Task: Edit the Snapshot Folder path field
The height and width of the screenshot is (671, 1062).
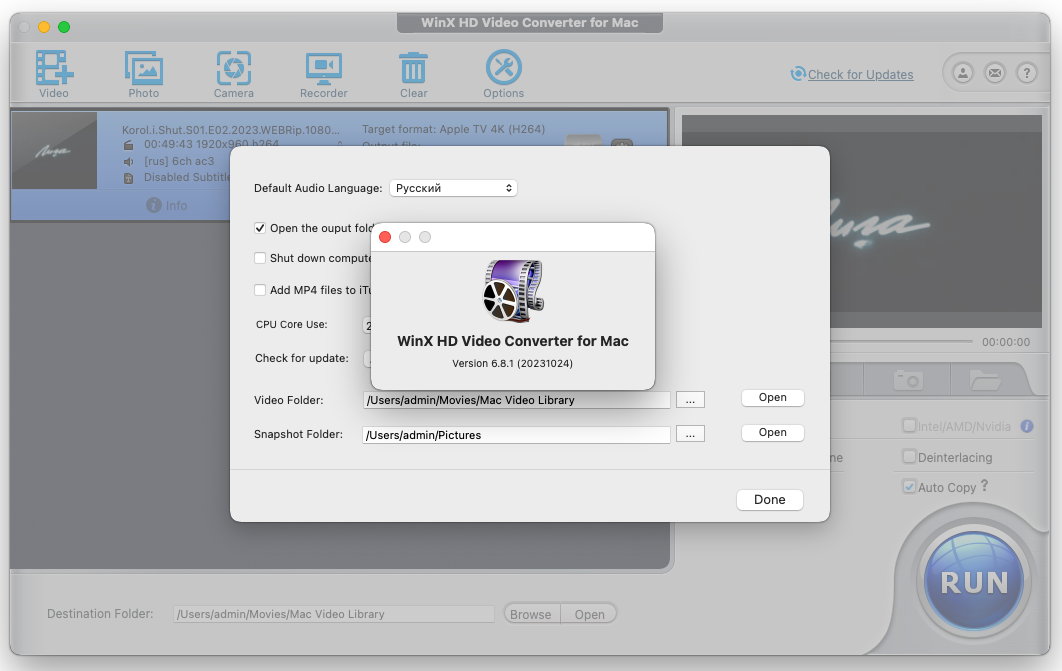Action: point(516,435)
